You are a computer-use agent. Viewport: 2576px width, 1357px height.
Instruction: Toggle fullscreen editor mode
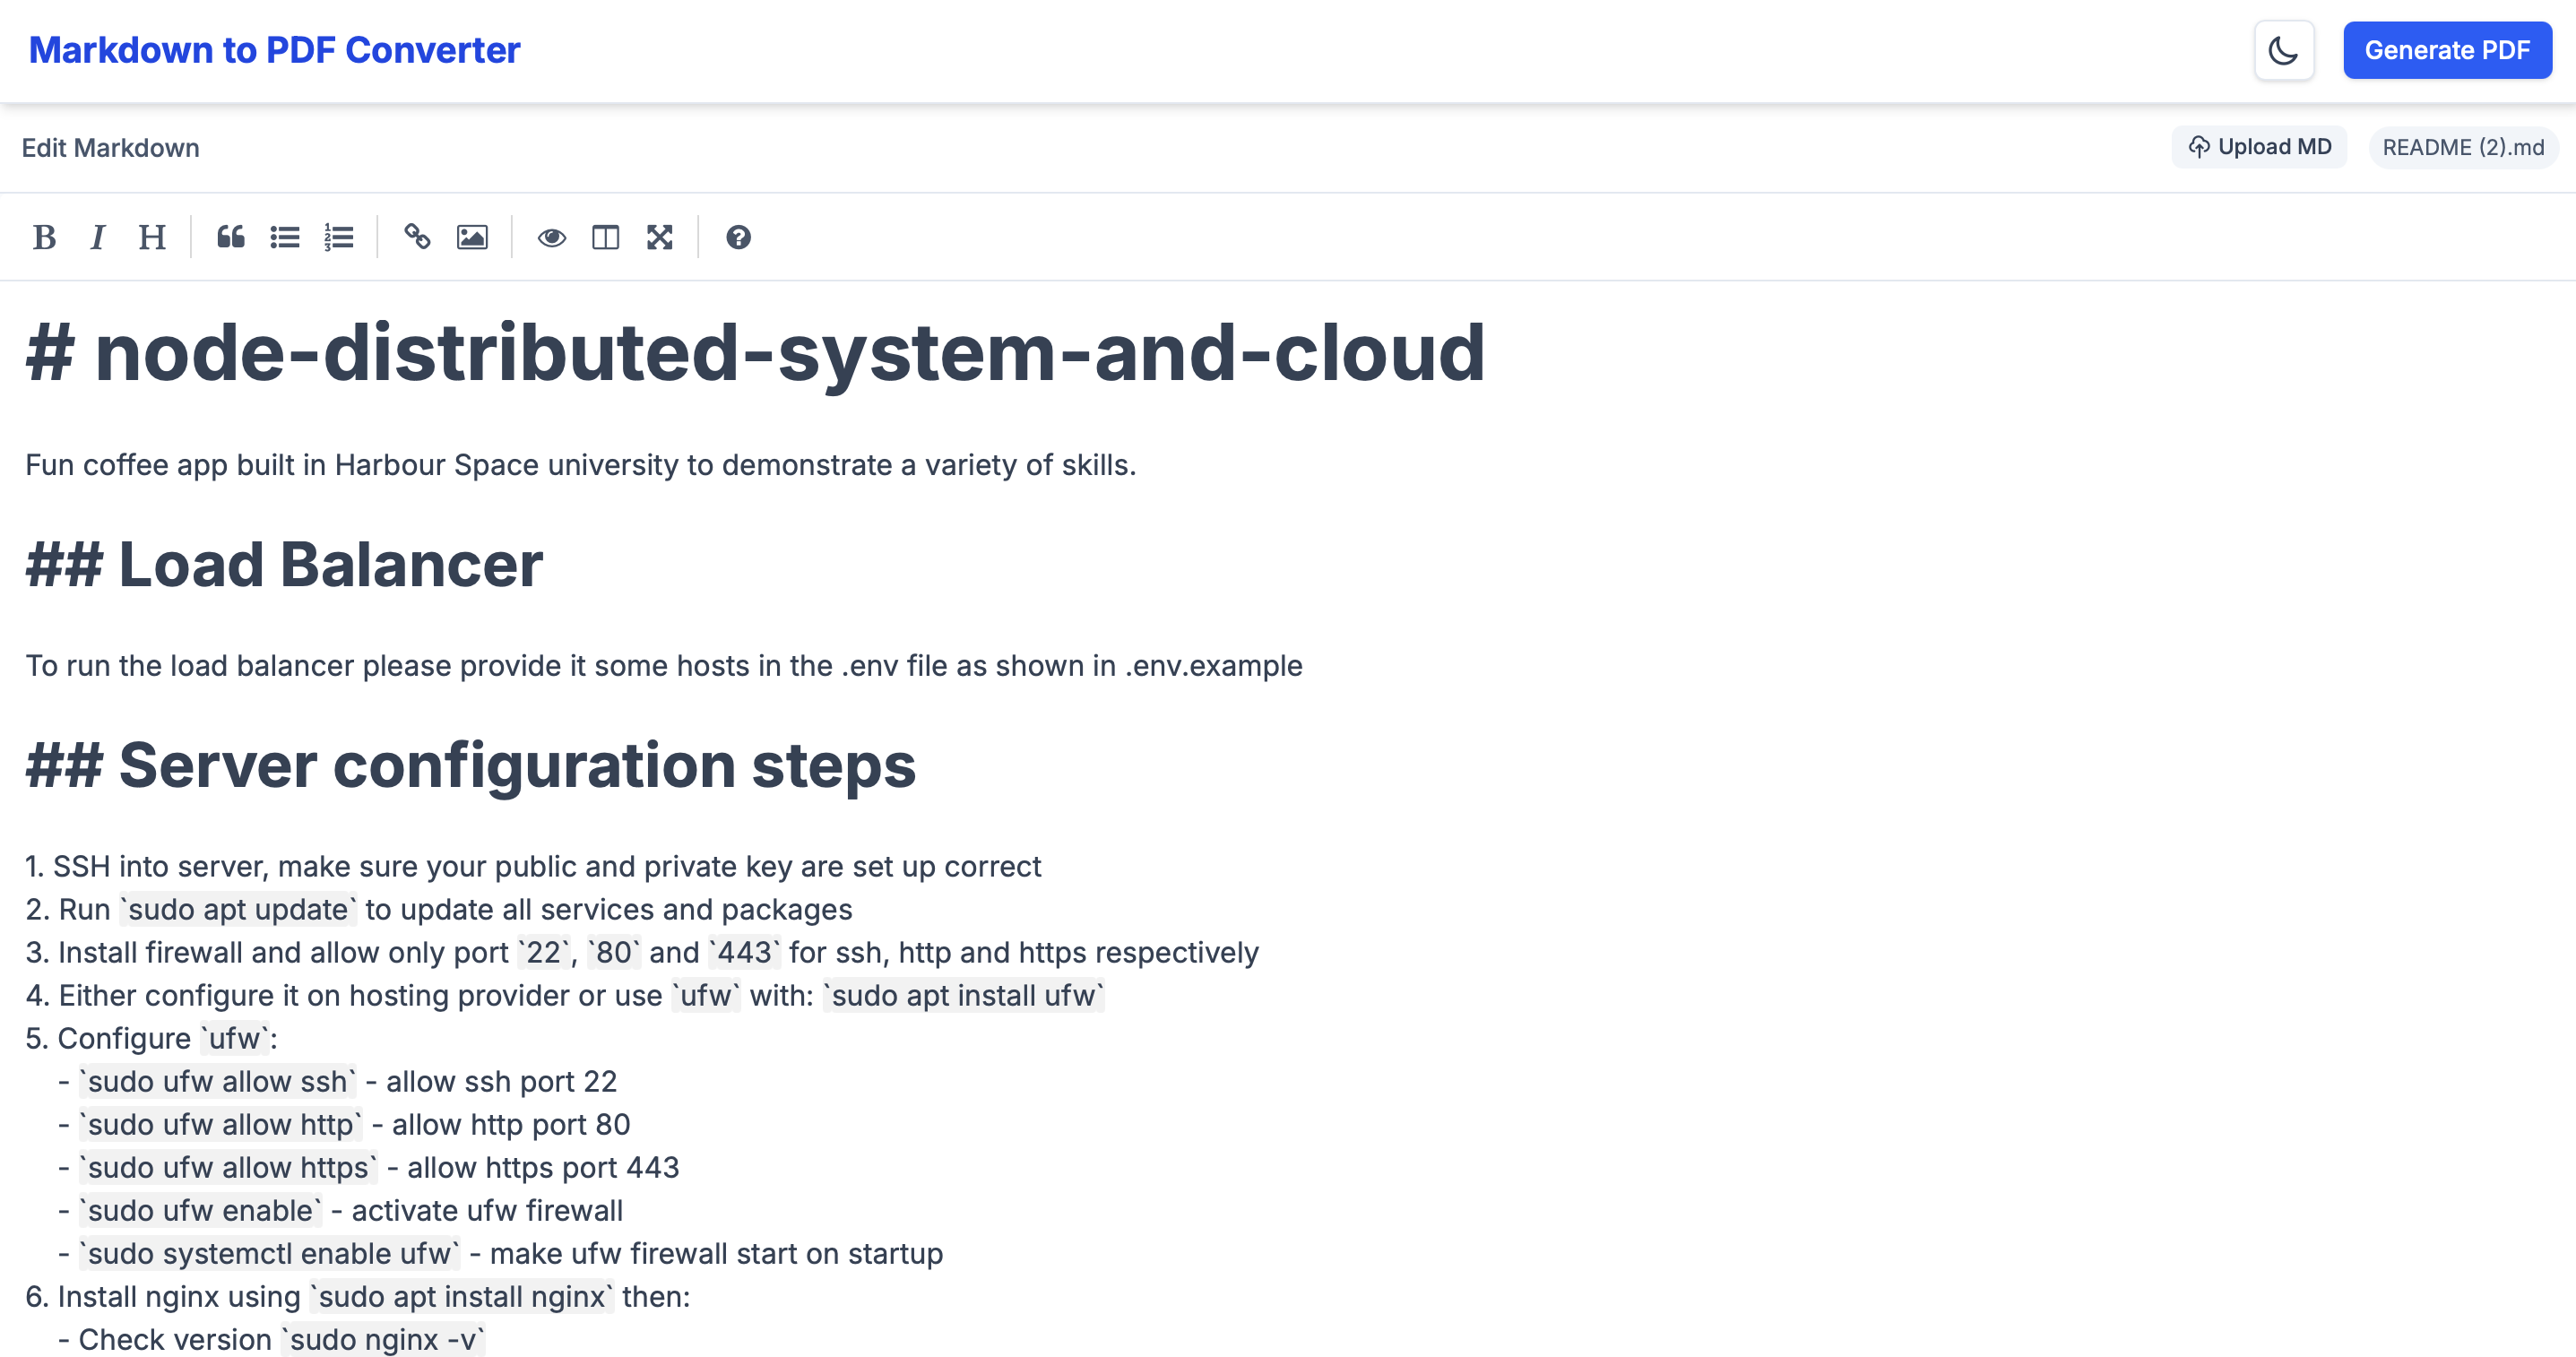click(659, 237)
